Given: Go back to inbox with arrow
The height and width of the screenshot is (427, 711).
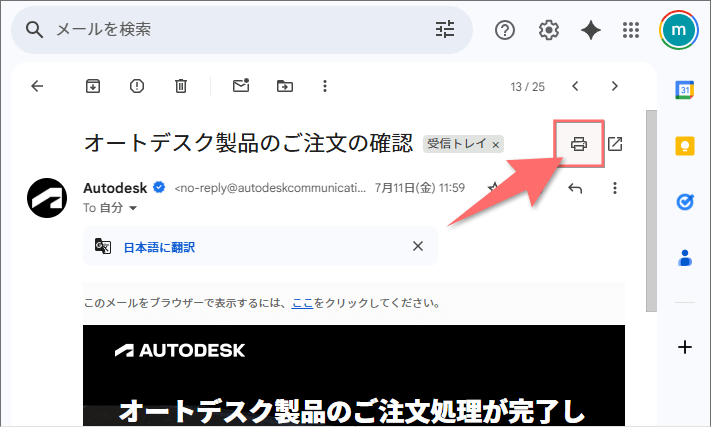Looking at the screenshot, I should point(37,86).
